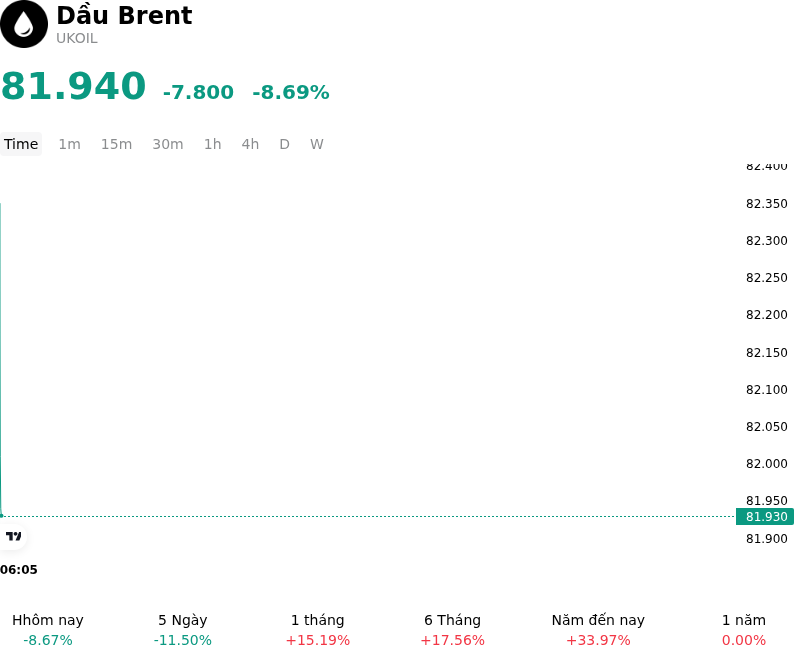View Năm đến nay performance
The height and width of the screenshot is (660, 800).
coord(598,630)
